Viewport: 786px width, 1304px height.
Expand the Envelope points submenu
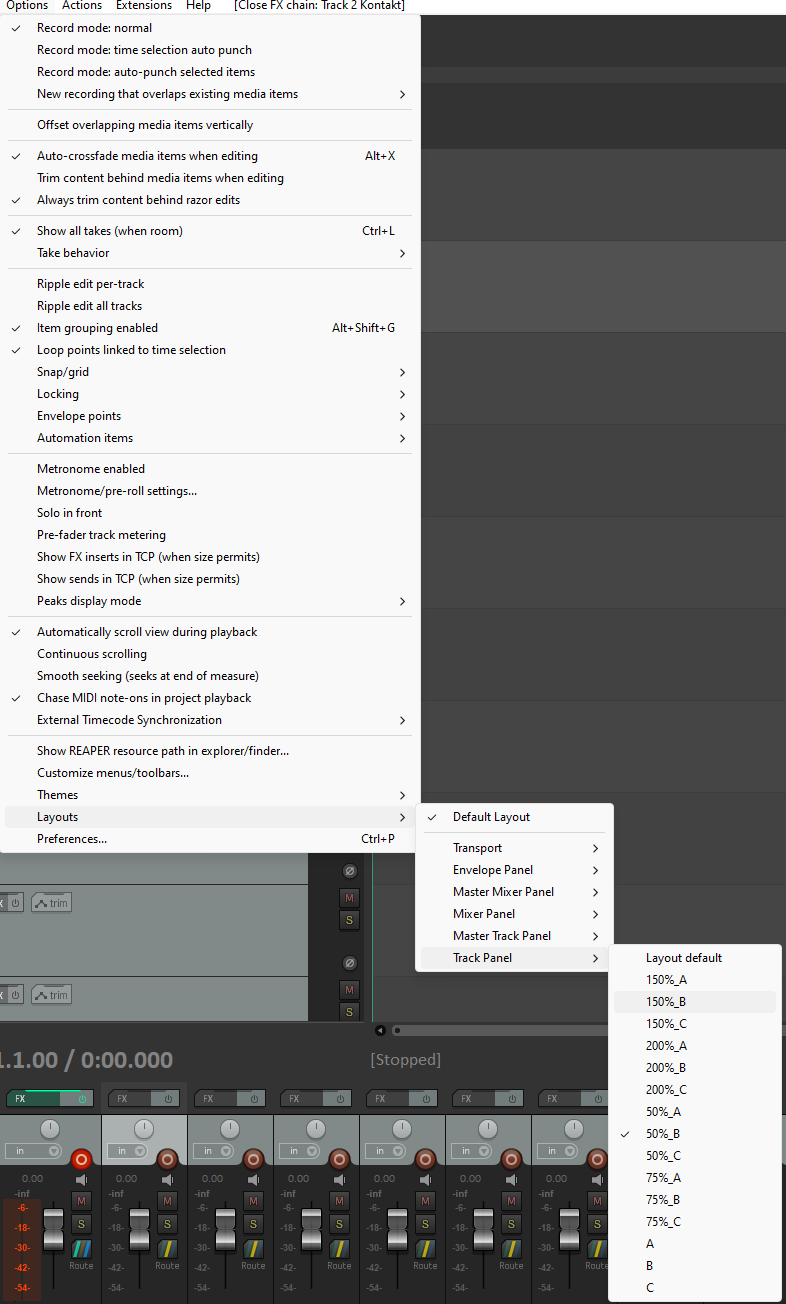210,416
